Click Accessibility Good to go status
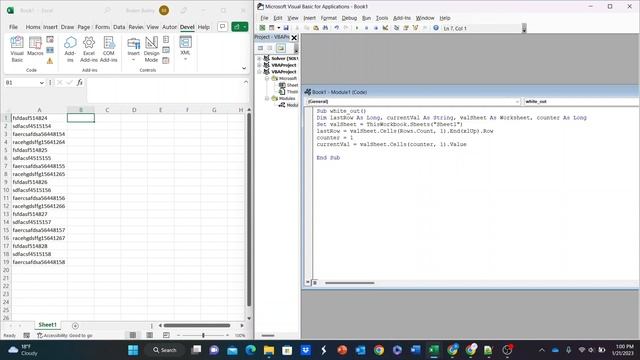The image size is (640, 360). click(x=64, y=336)
